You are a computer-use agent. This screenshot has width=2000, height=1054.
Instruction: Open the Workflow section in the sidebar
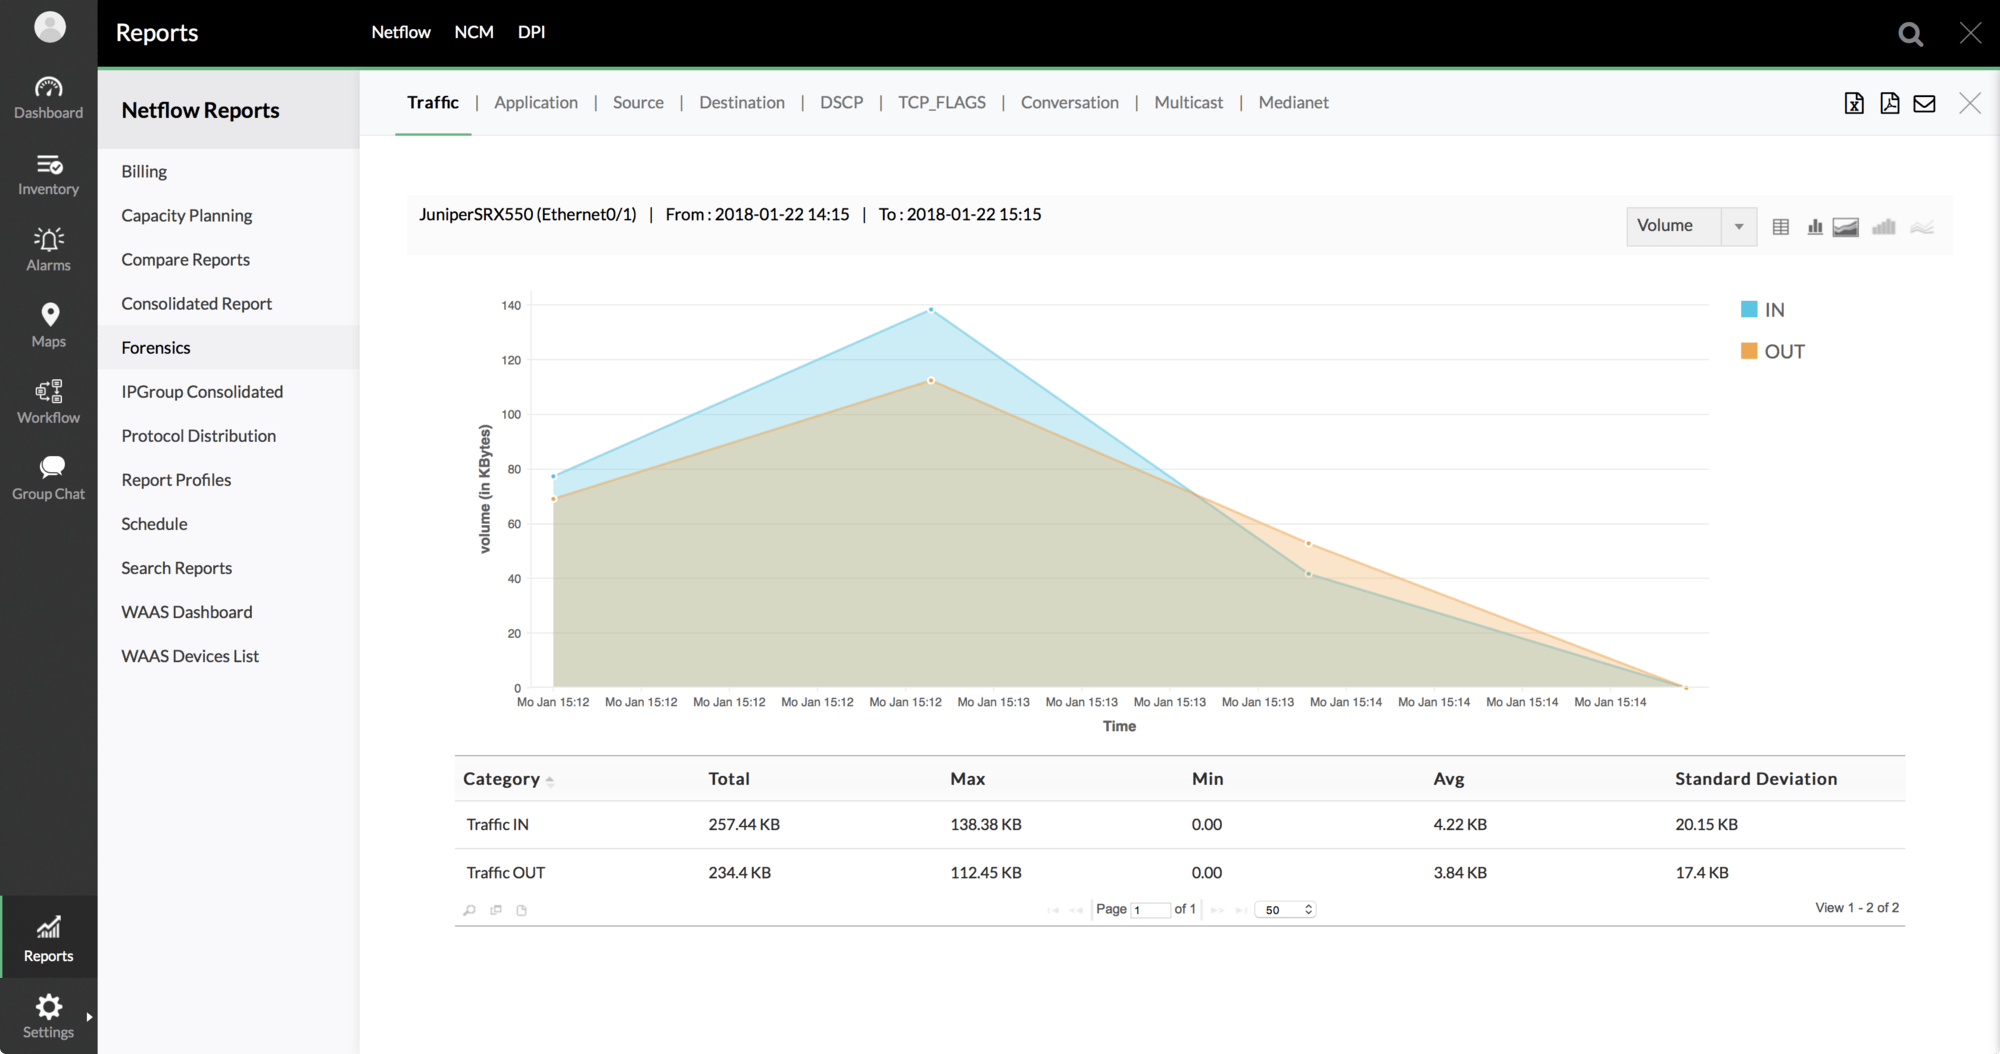click(48, 399)
